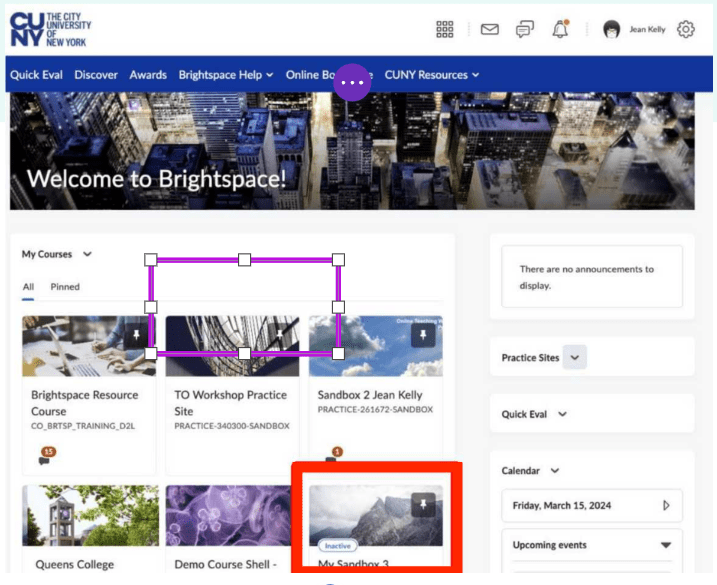Open Demo Course Shell course

(225, 564)
